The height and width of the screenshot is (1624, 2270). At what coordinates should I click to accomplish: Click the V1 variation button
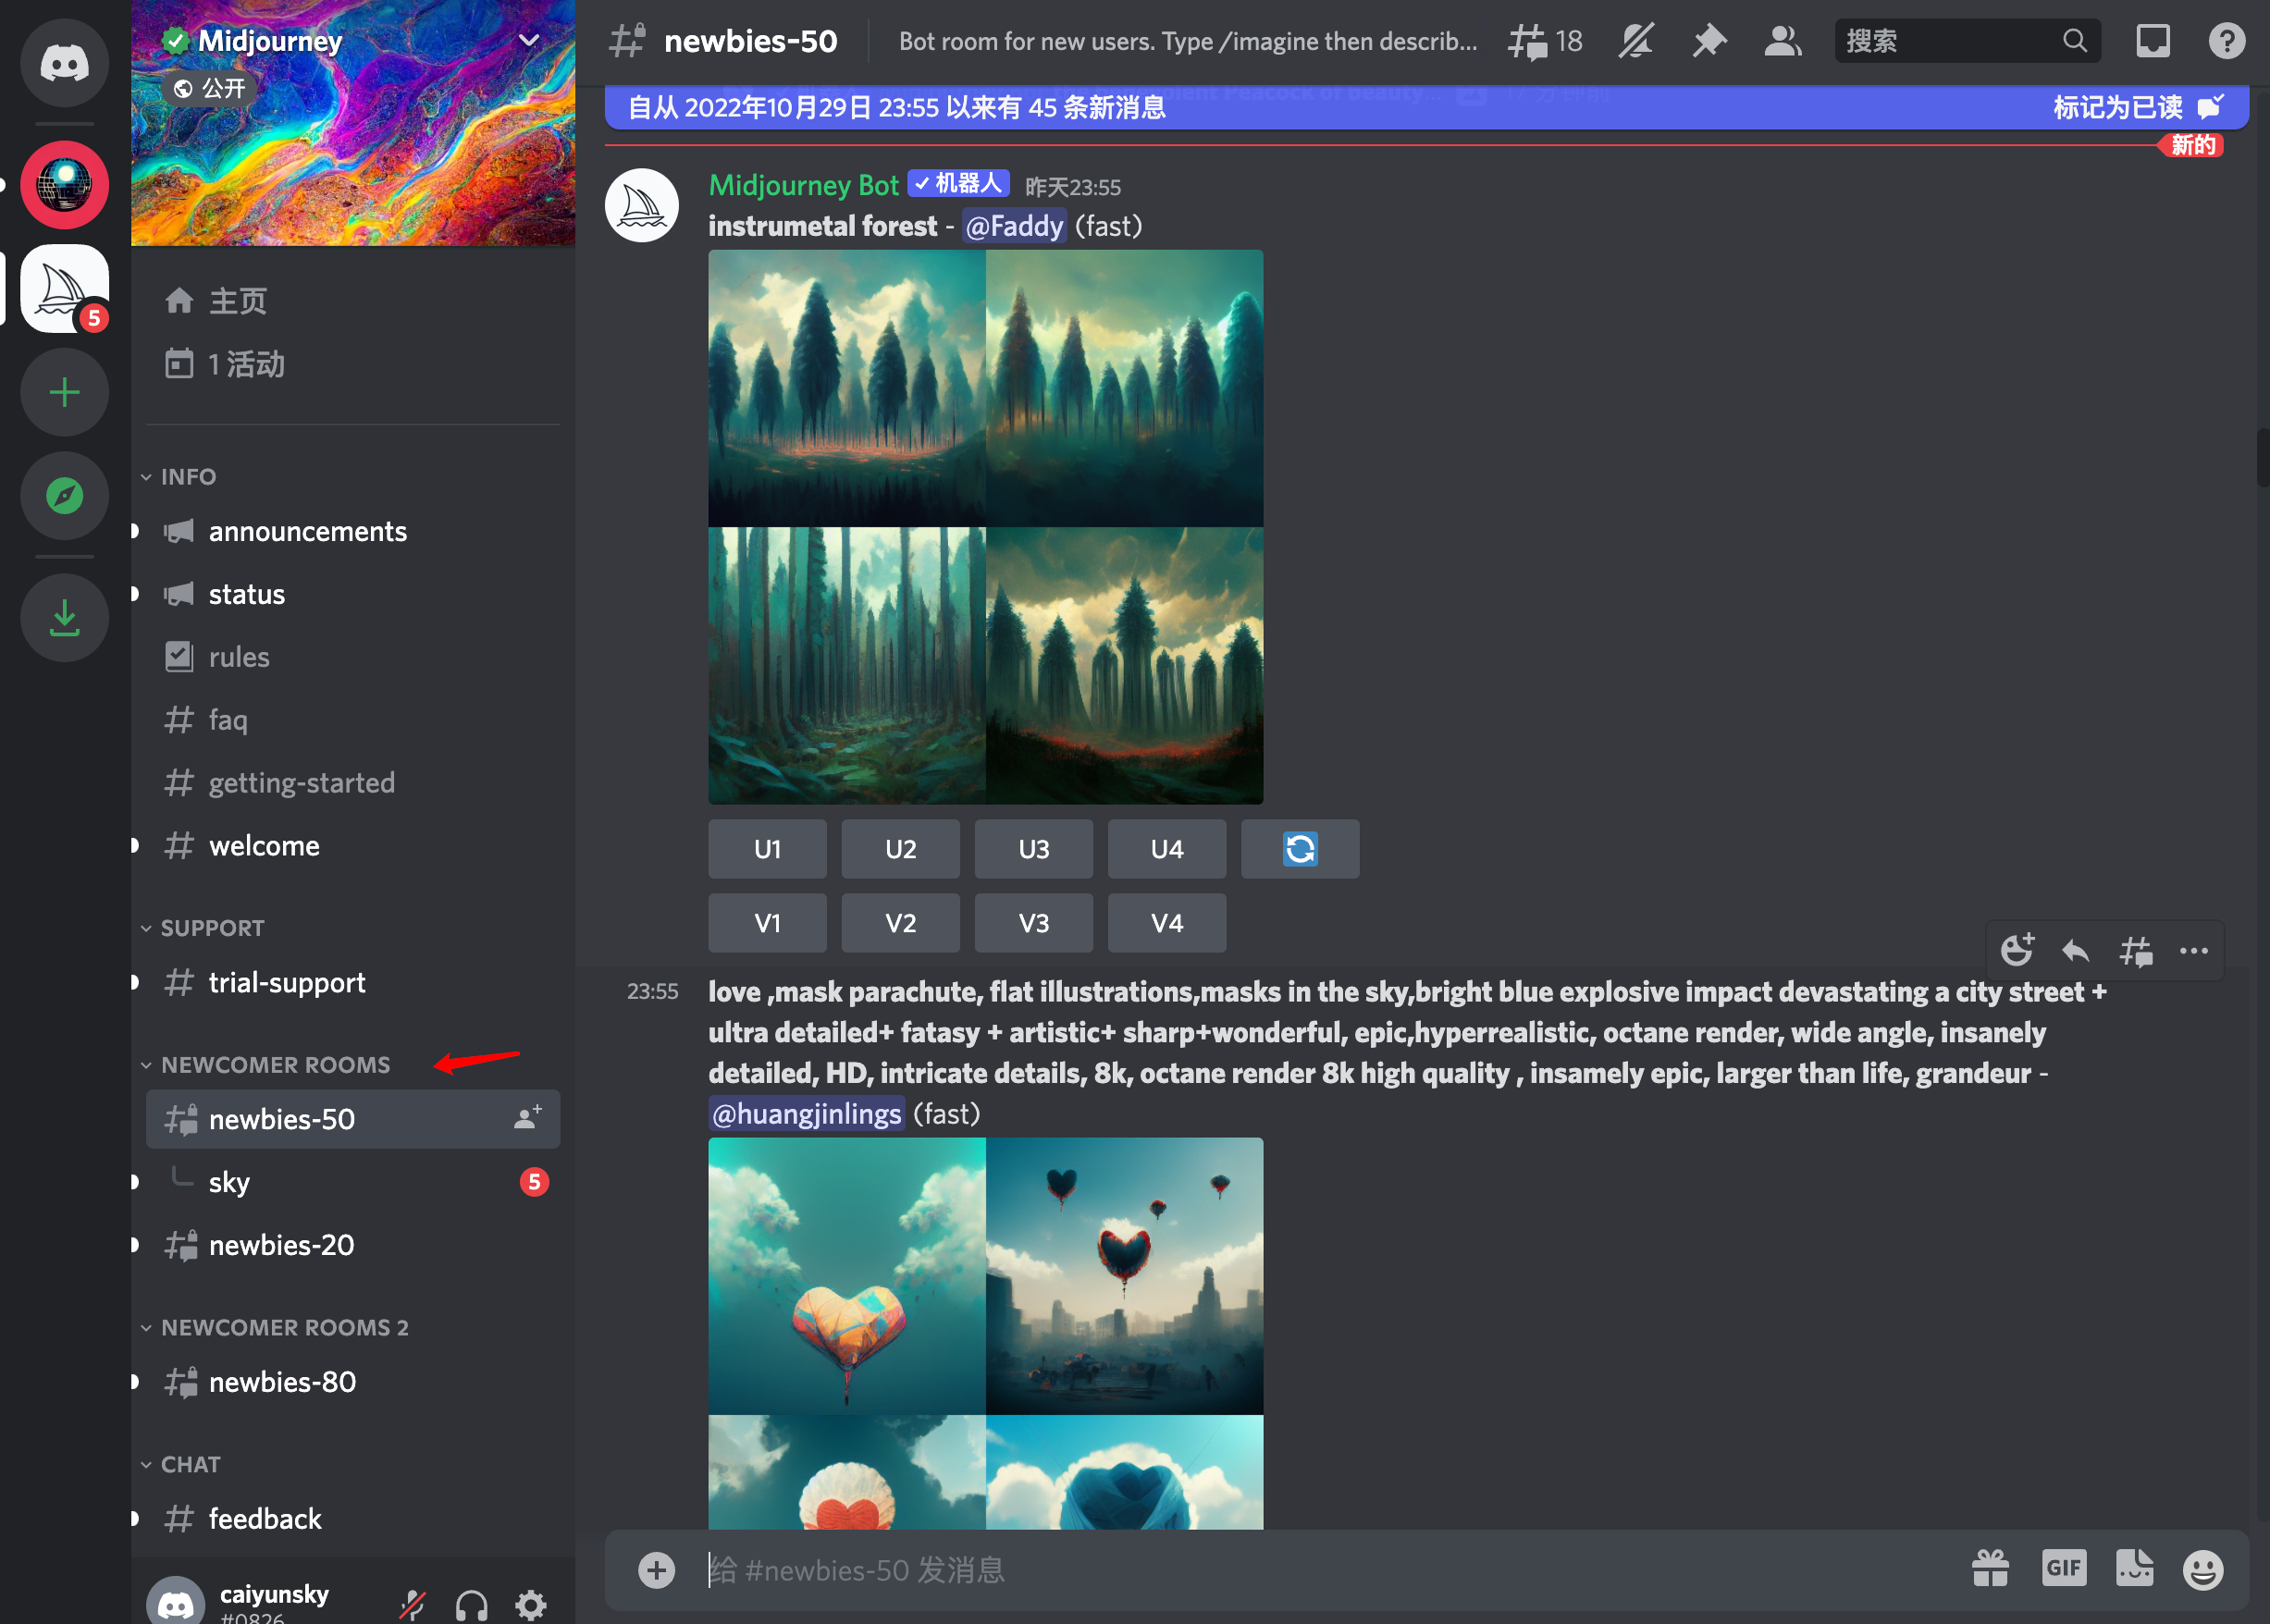[x=767, y=923]
